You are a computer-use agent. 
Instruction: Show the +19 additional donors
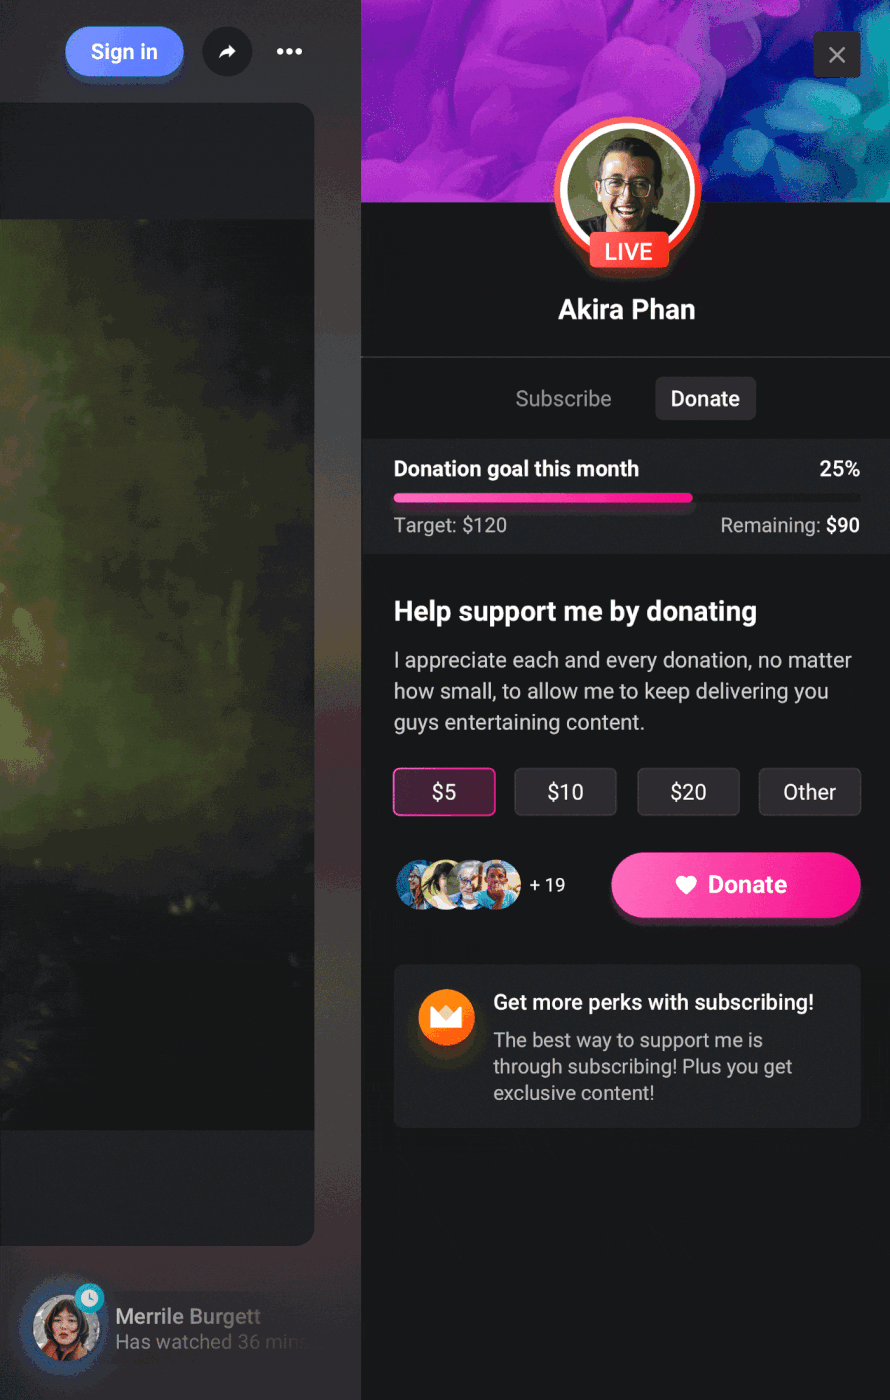point(548,885)
